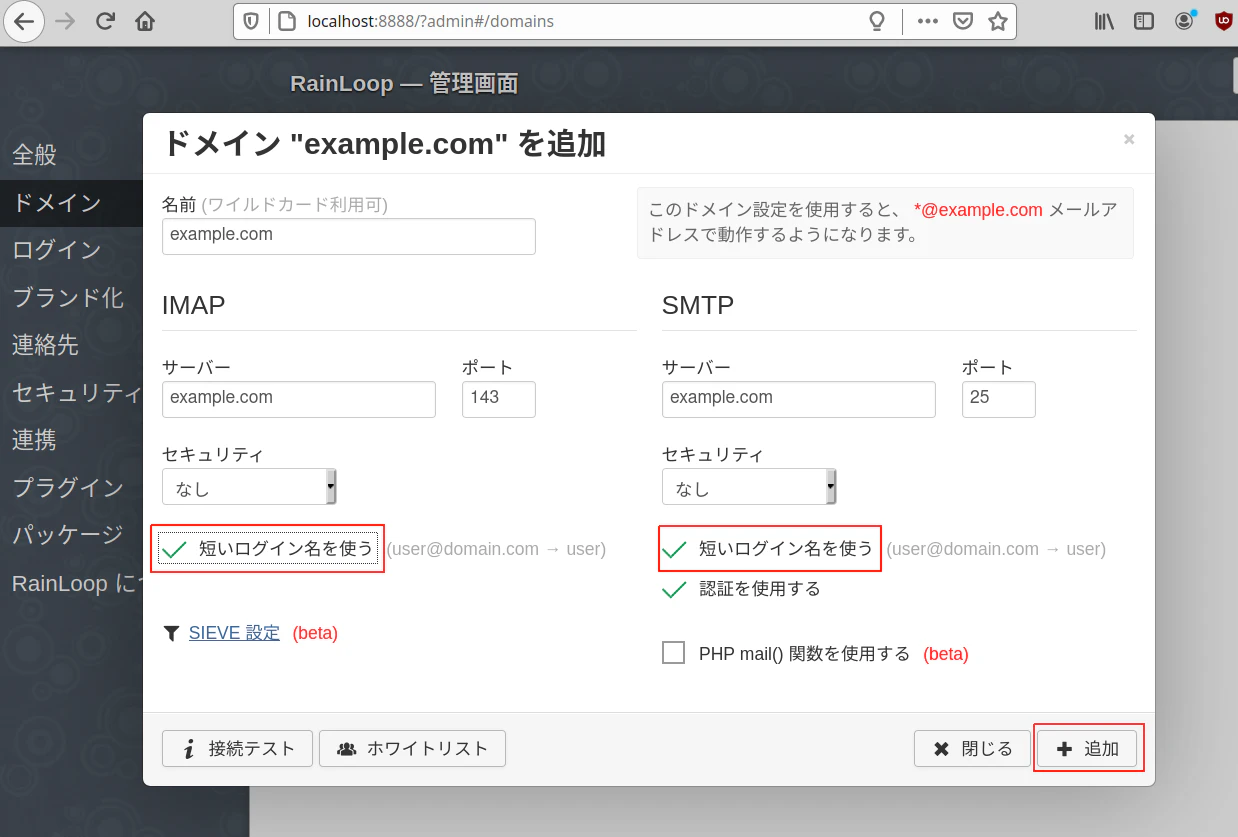
Task: Go back with the browser back arrow
Action: (24, 21)
